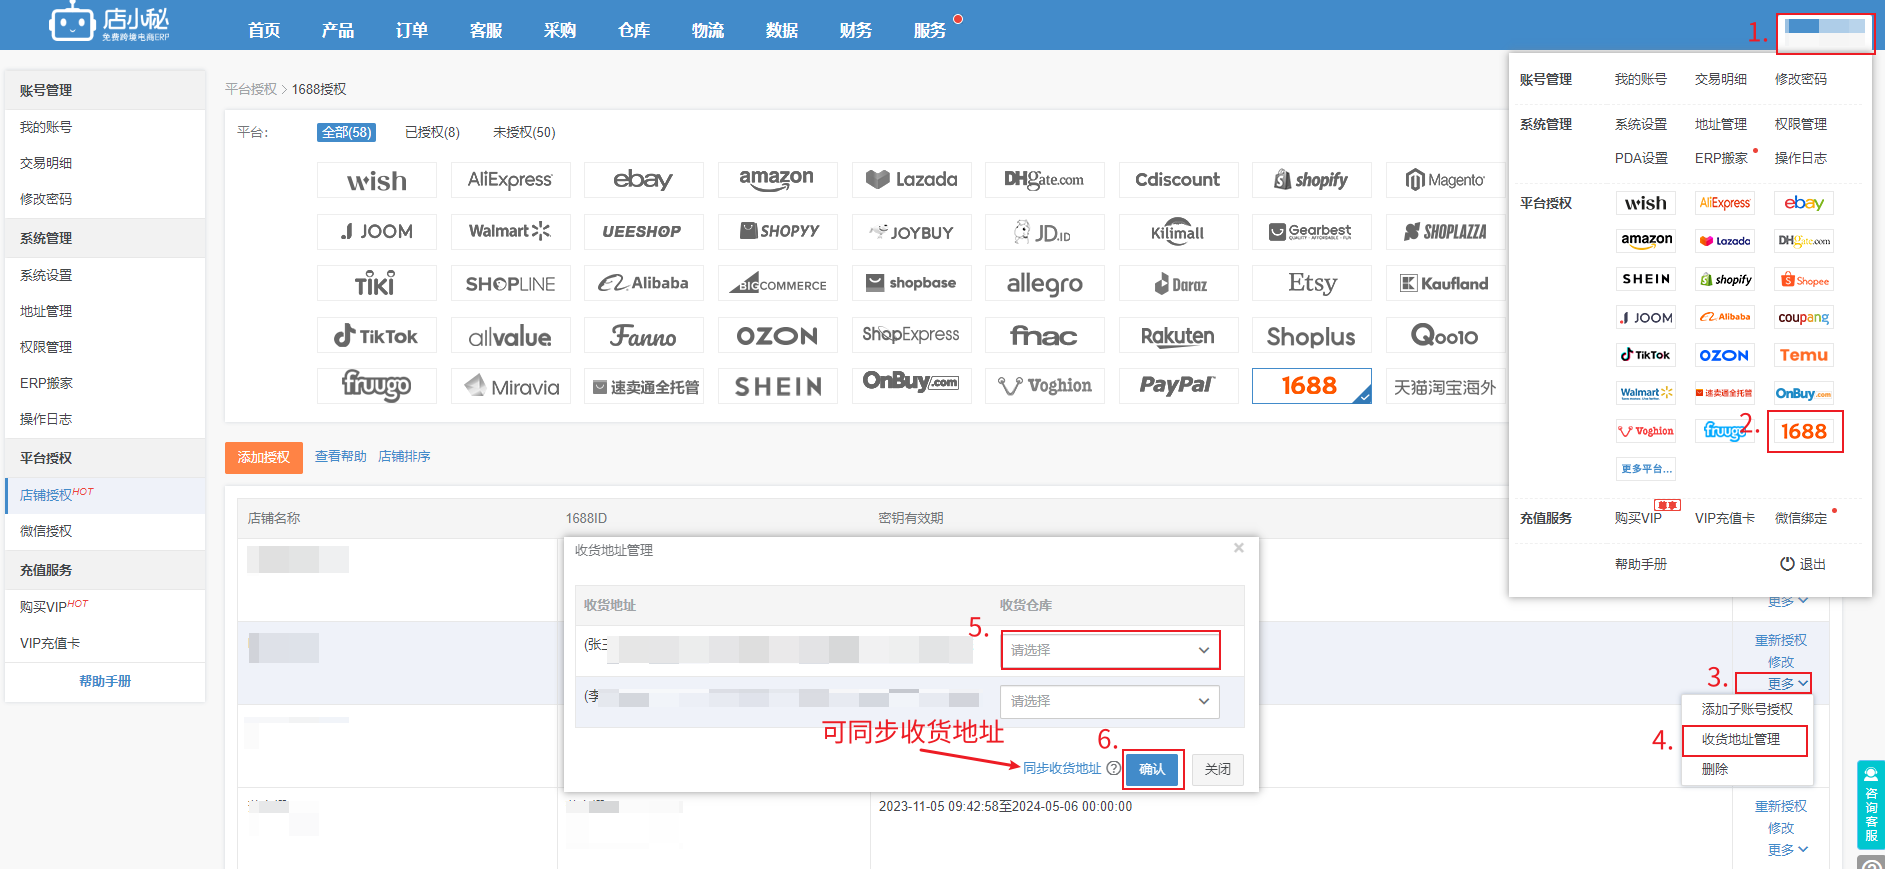Screen dimensions: 1885x869
Task: Open the first 收货仓库 请选择 dropdown
Action: tap(1110, 650)
